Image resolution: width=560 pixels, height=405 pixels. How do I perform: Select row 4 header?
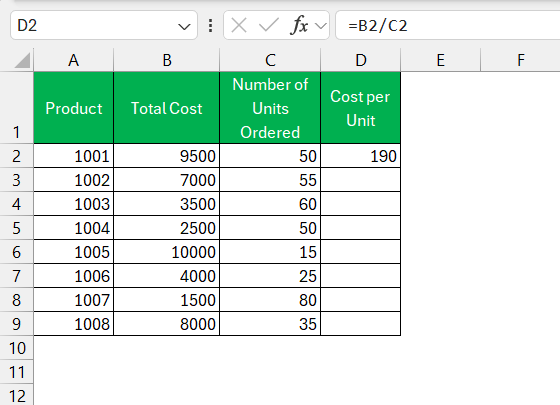pos(16,204)
